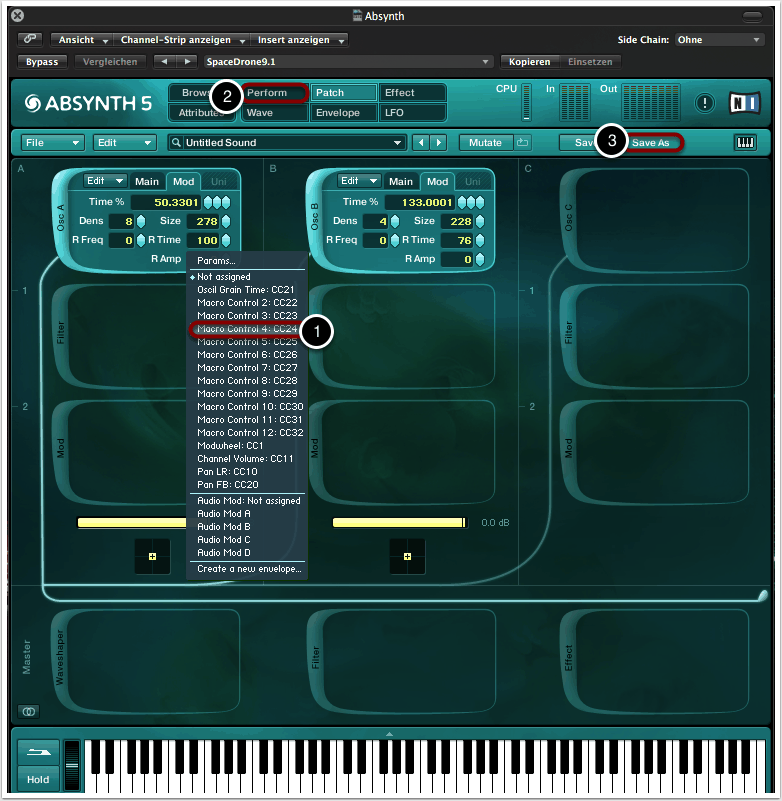Image resolution: width=782 pixels, height=801 pixels.
Task: Open the Untitled Sound dropdown
Action: (287, 143)
